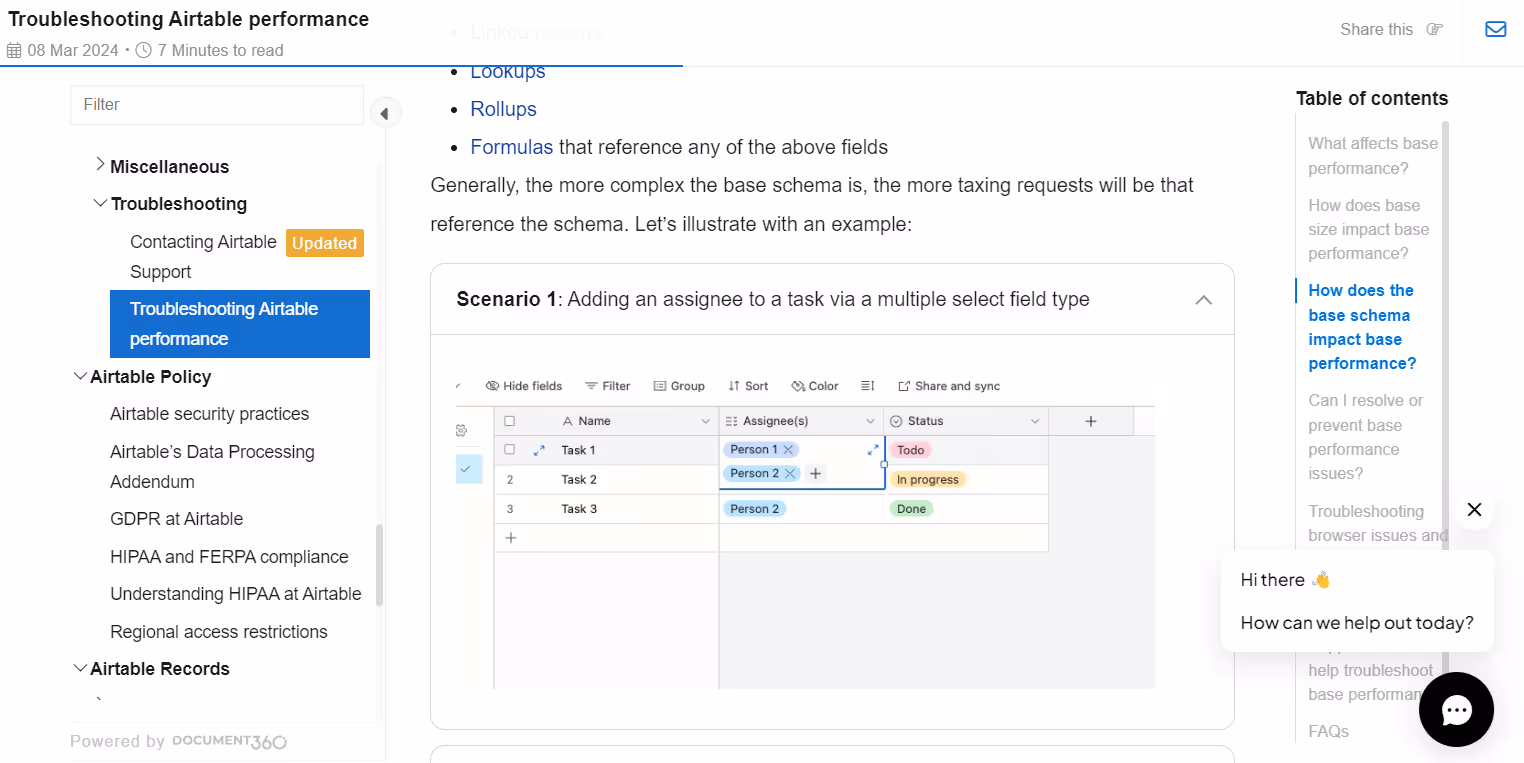
Task: Collapse the Troubleshooting category
Action: click(x=100, y=203)
